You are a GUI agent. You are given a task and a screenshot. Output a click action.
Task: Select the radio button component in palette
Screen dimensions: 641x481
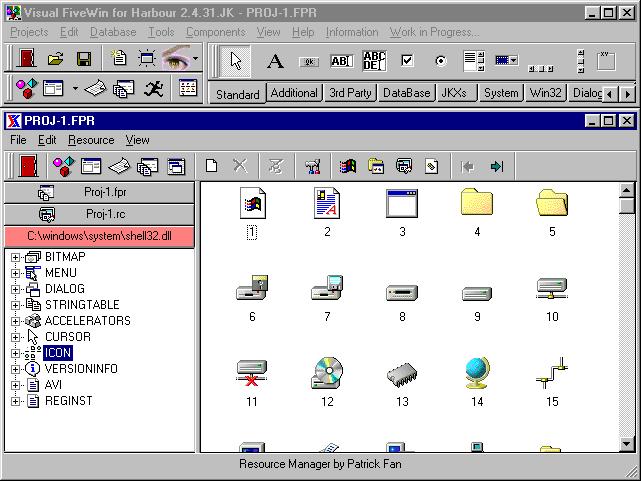[440, 61]
